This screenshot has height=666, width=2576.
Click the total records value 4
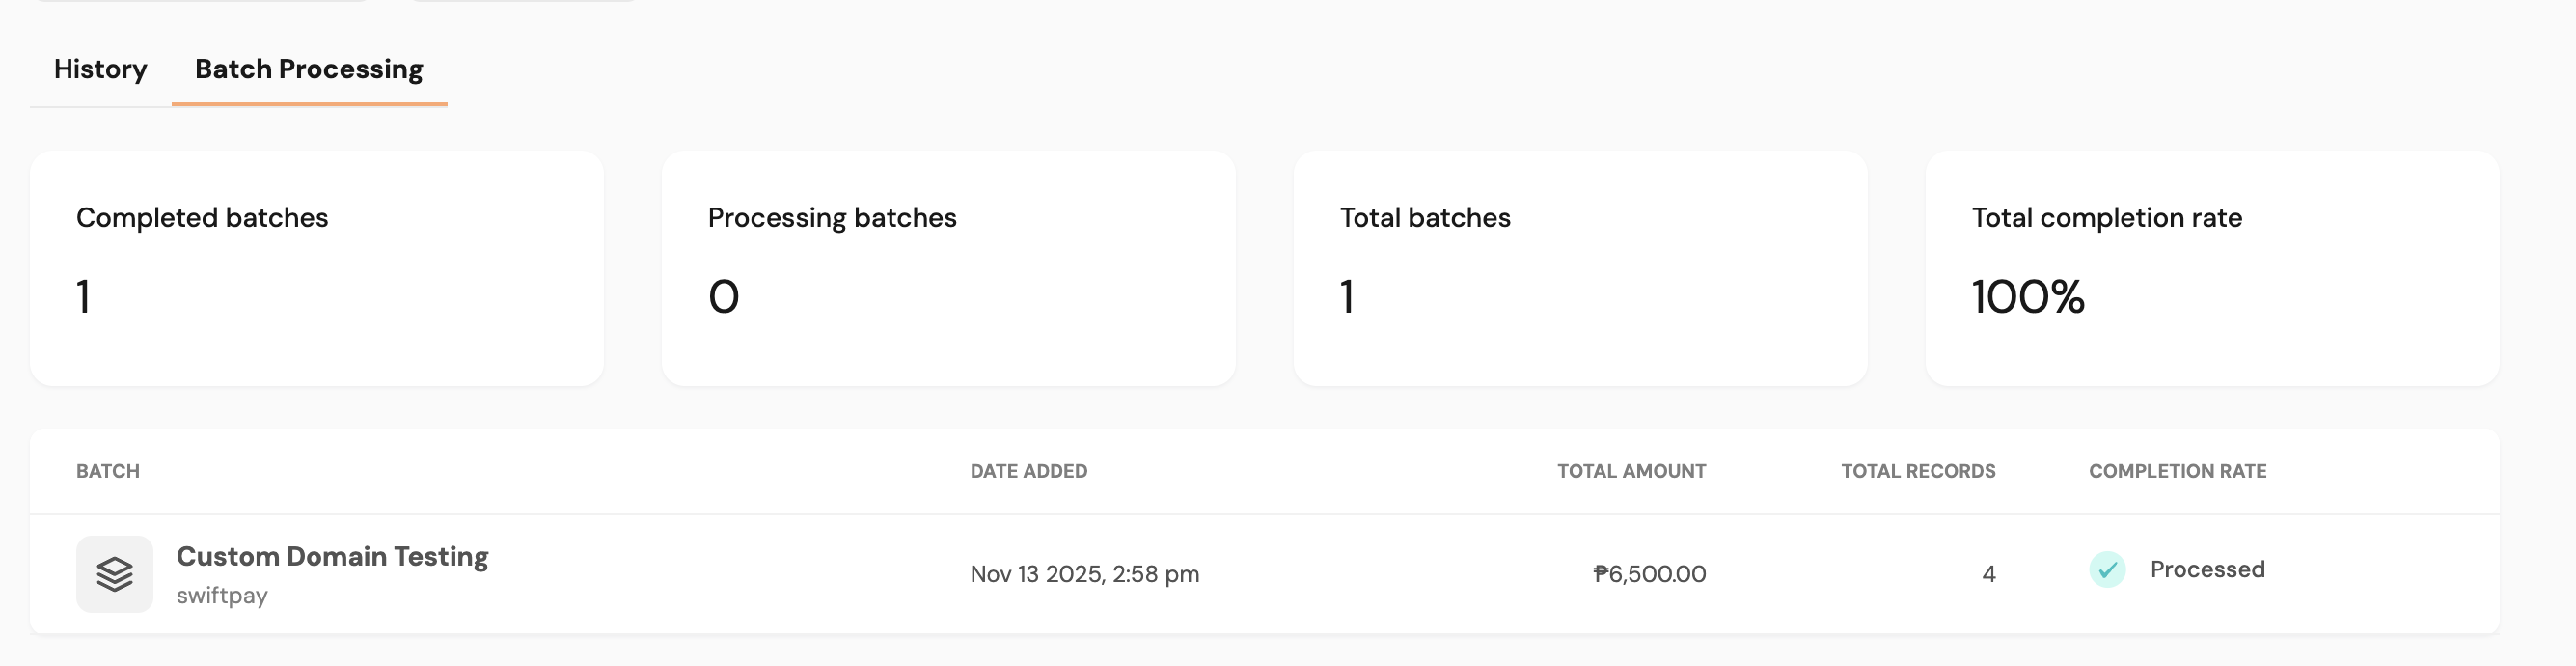point(1988,574)
